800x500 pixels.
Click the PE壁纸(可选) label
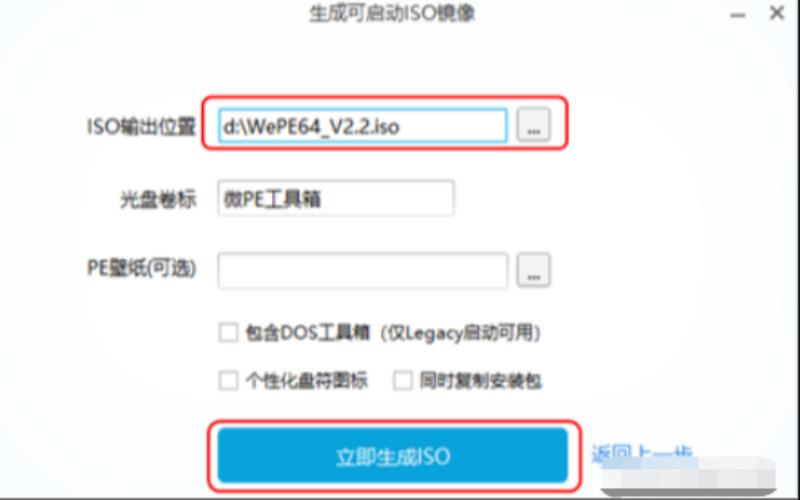(141, 268)
